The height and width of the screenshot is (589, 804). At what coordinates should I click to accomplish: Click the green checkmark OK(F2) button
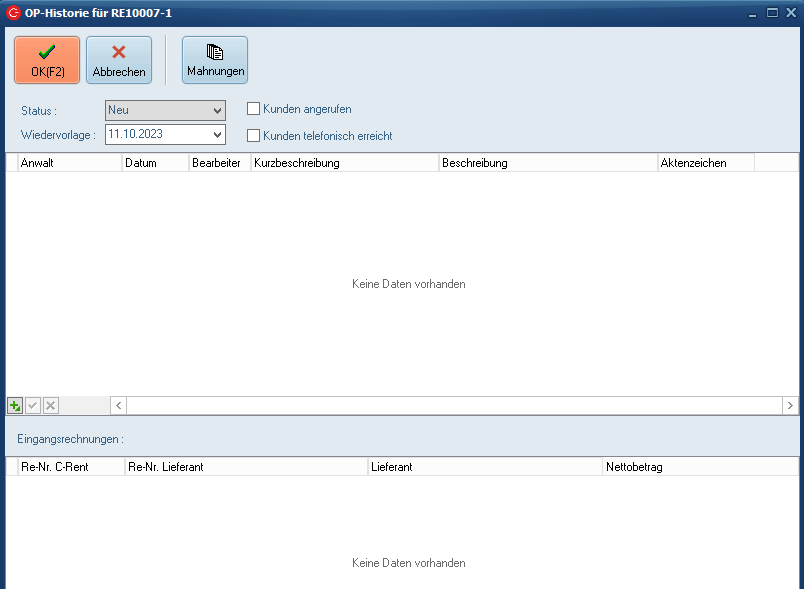[x=47, y=60]
